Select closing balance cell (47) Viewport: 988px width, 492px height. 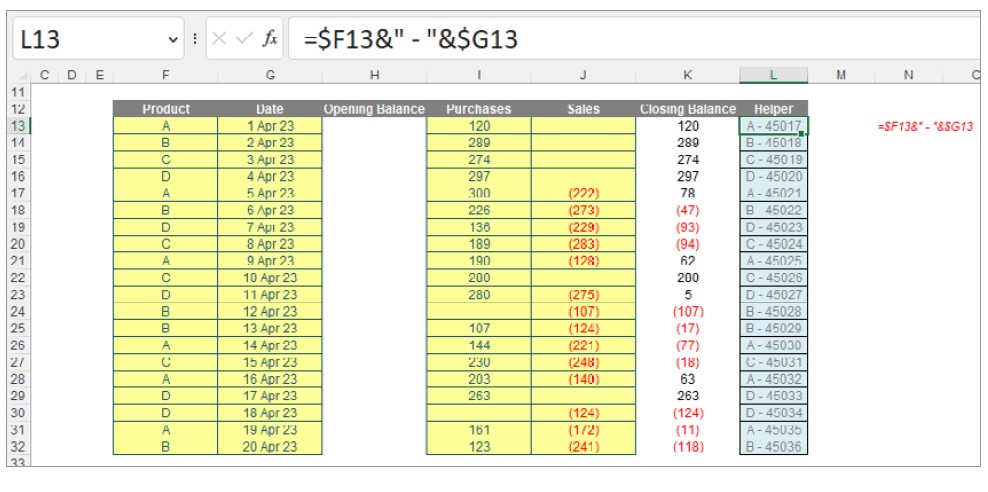click(x=687, y=210)
